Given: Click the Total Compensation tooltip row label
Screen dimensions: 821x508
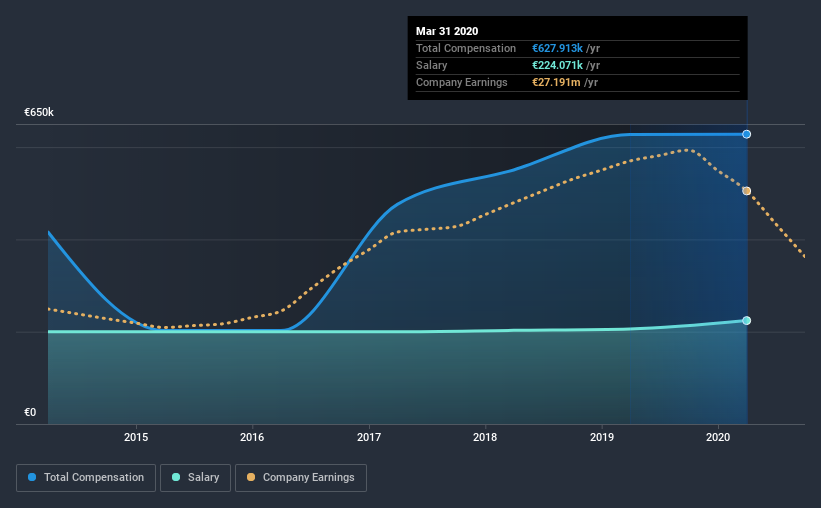Looking at the screenshot, I should 466,48.
